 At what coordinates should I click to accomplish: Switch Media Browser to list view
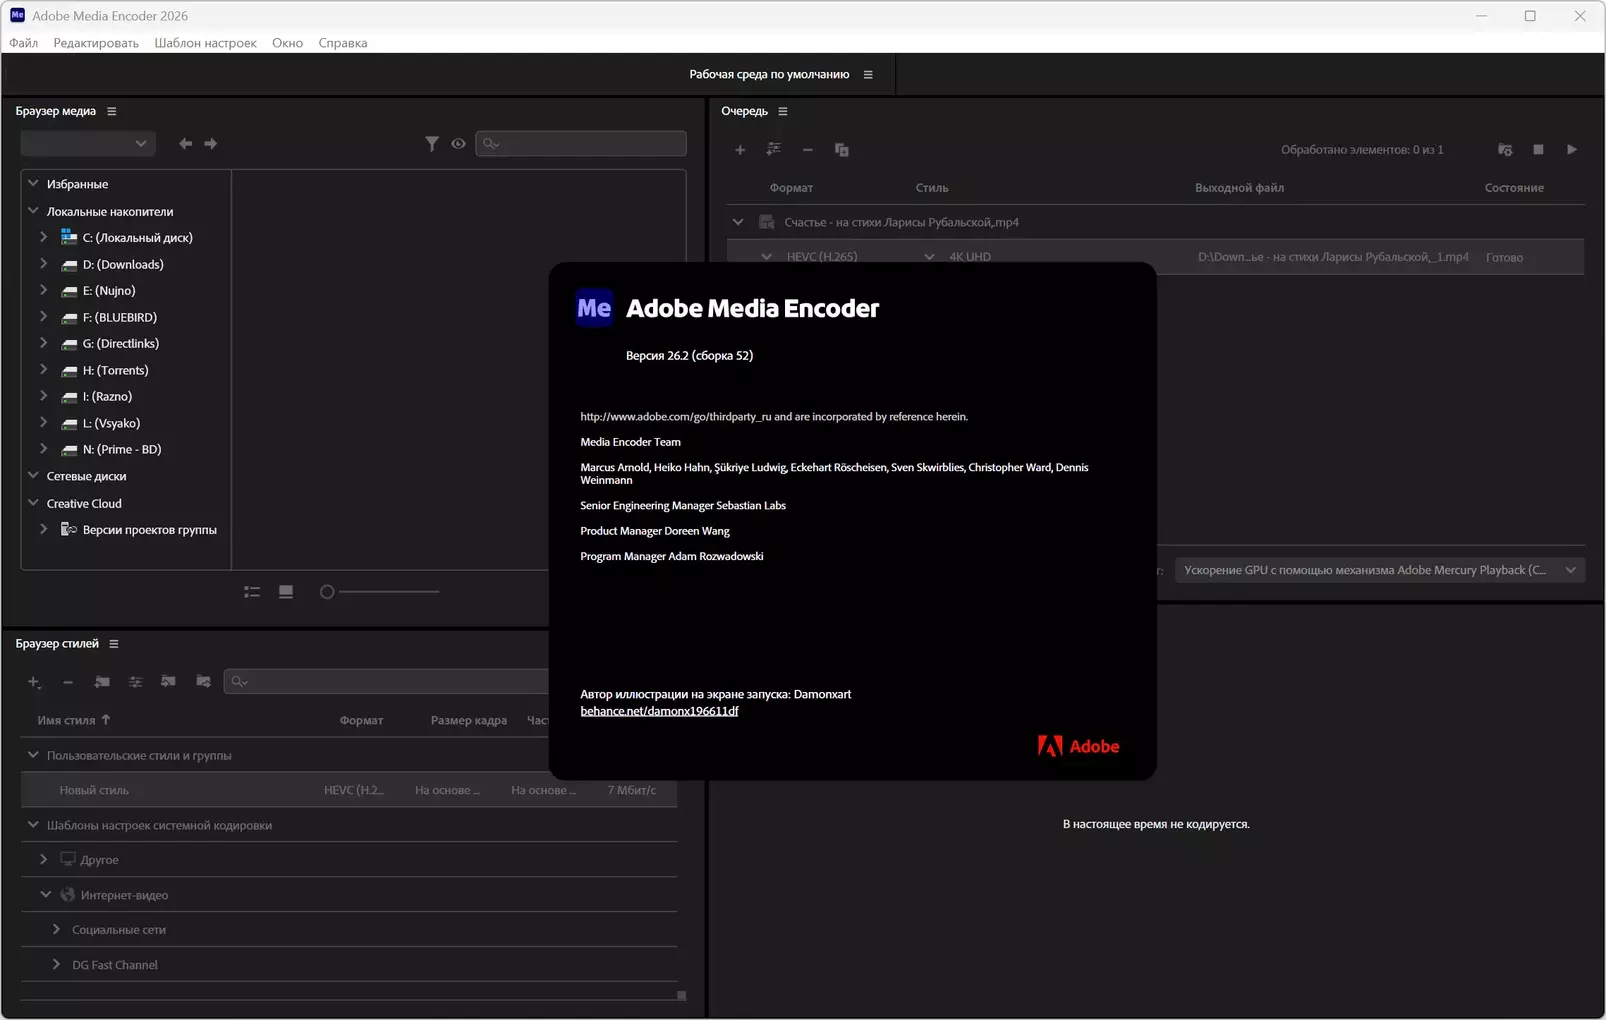252,592
